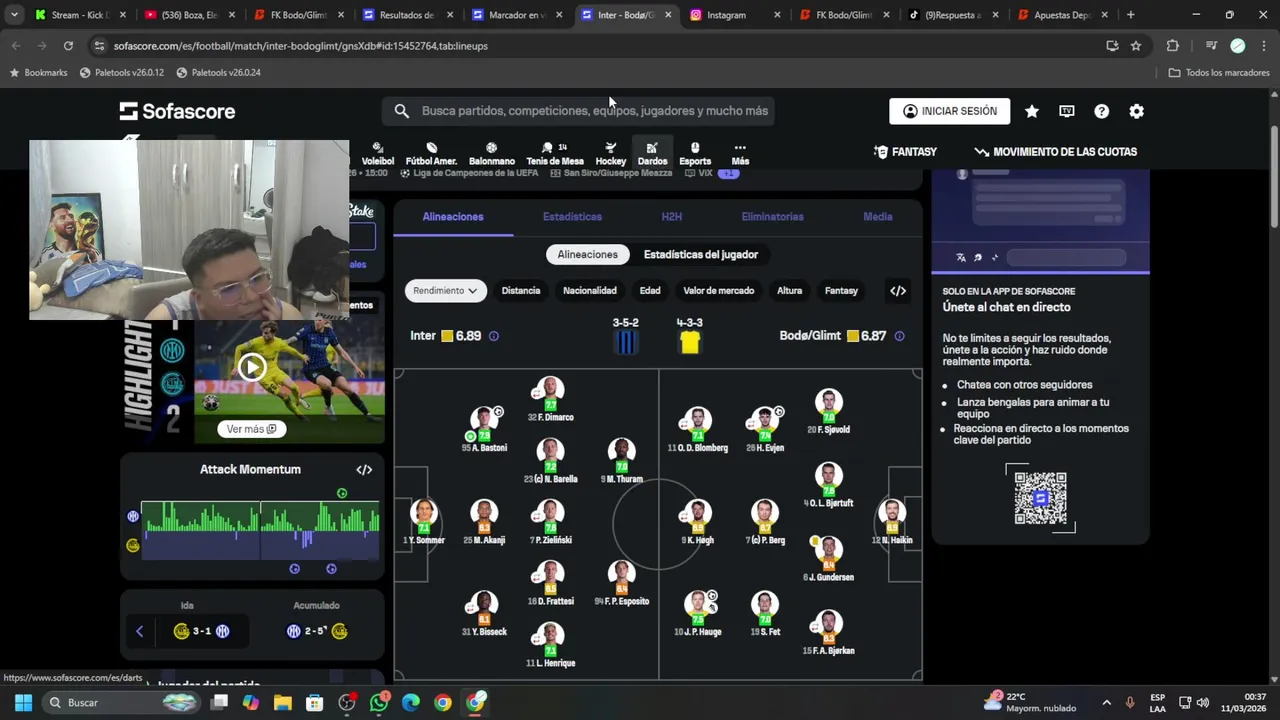Go to Esports section
The image size is (1280, 720).
695,153
